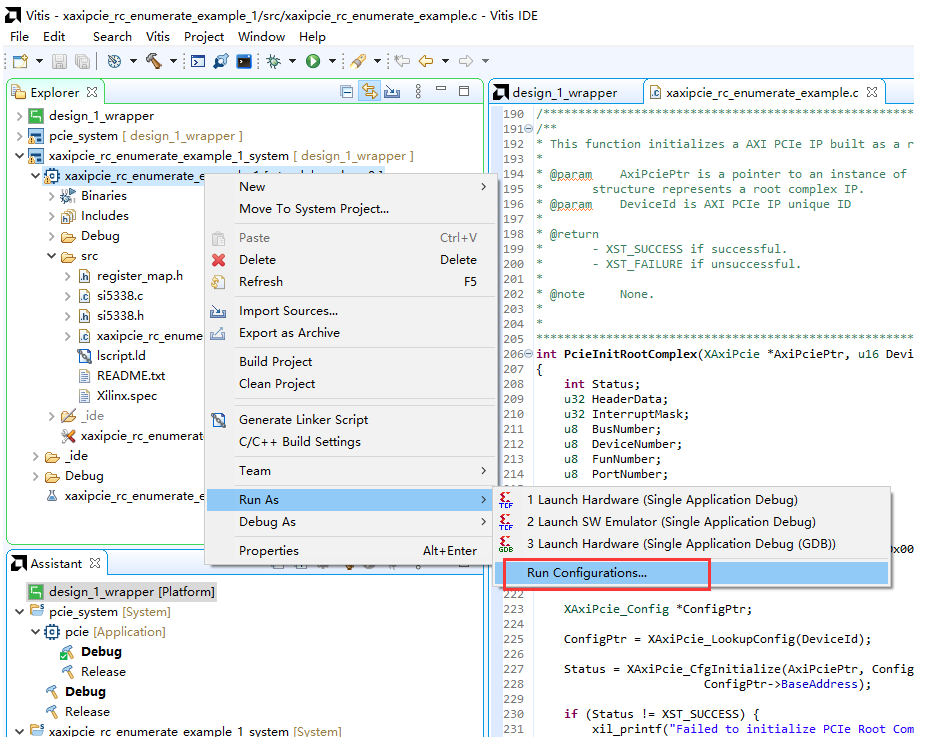Choose Generate Linker Script
The height and width of the screenshot is (739, 939).
click(352, 420)
